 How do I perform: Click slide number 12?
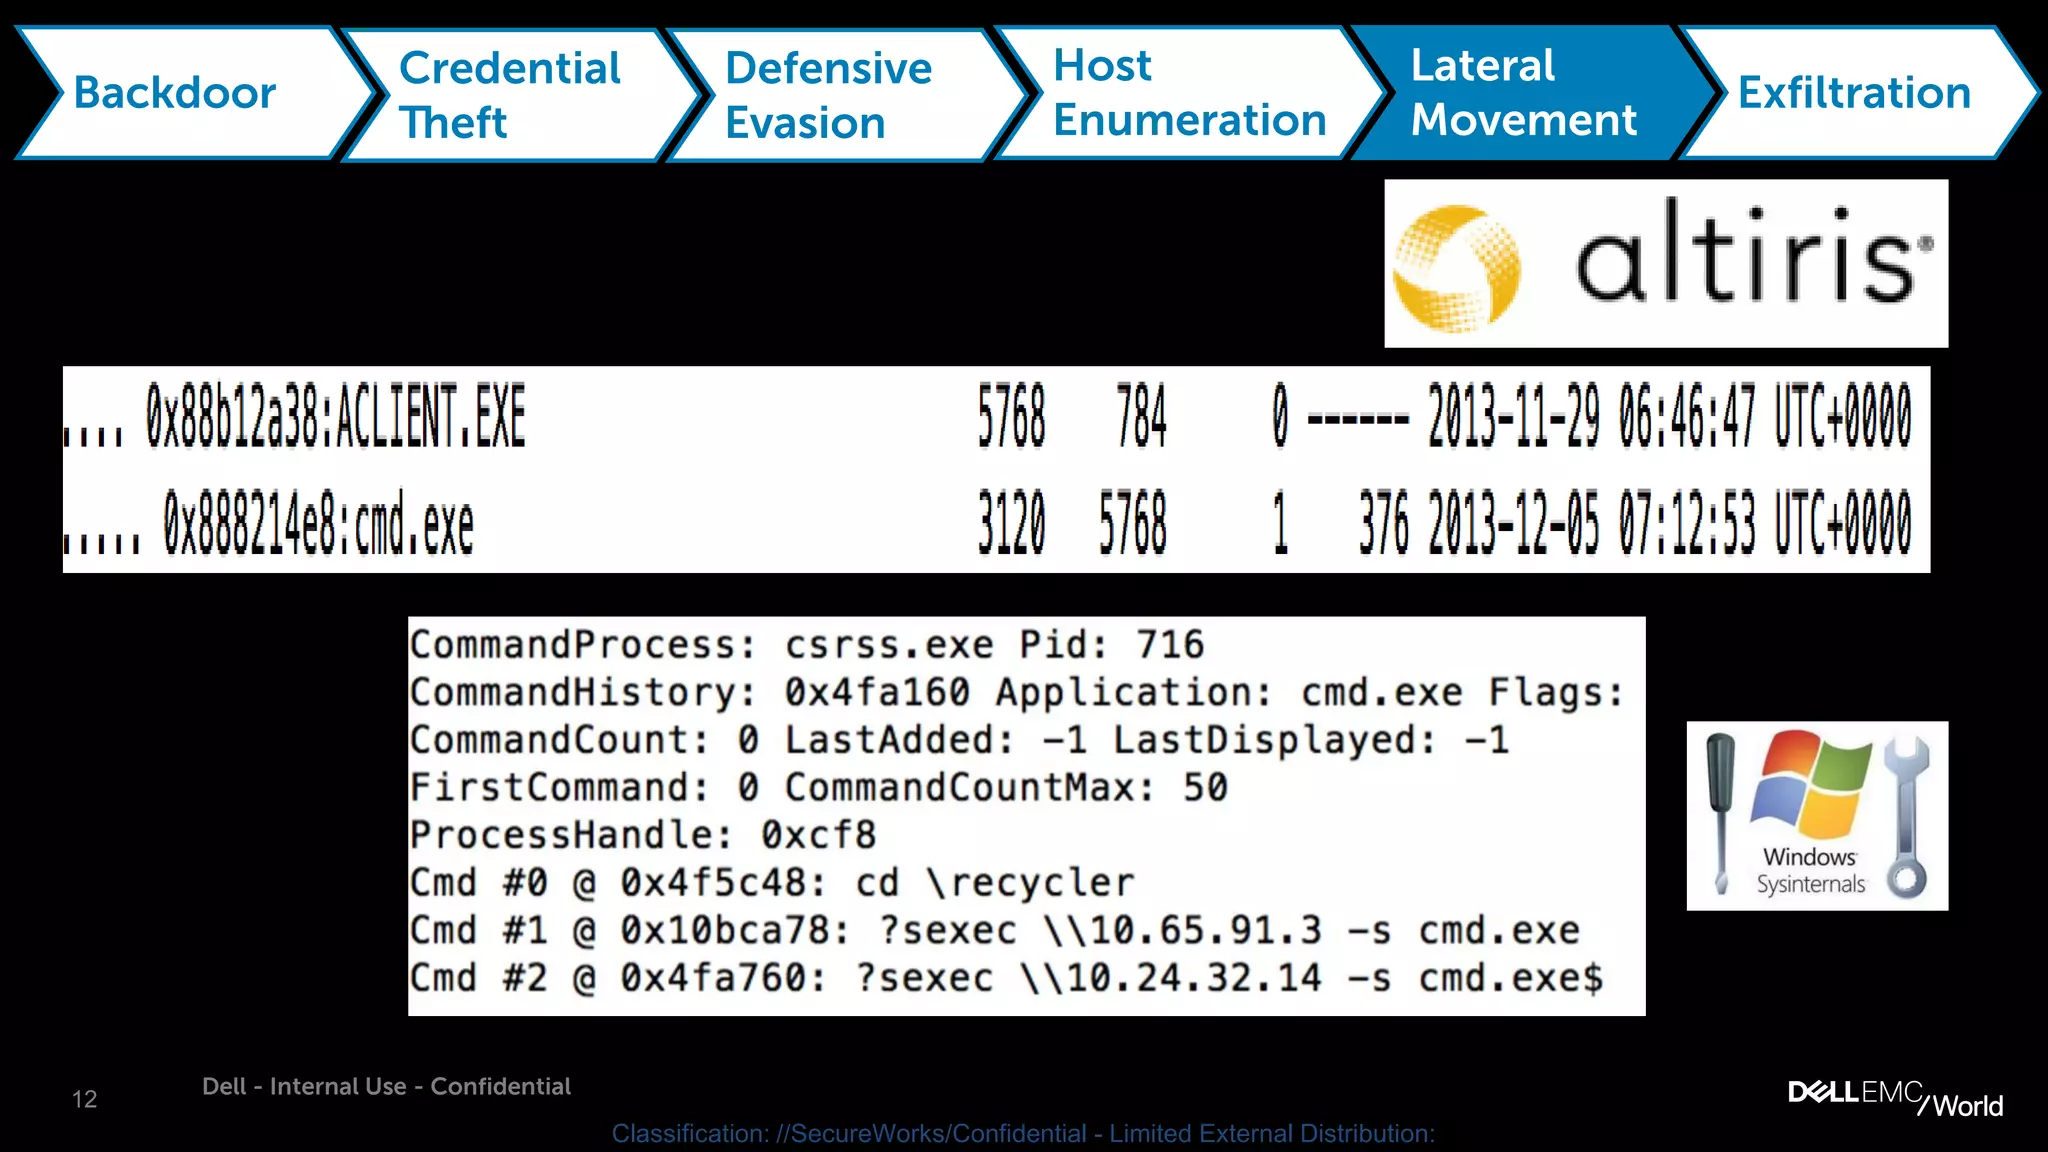[85, 1100]
